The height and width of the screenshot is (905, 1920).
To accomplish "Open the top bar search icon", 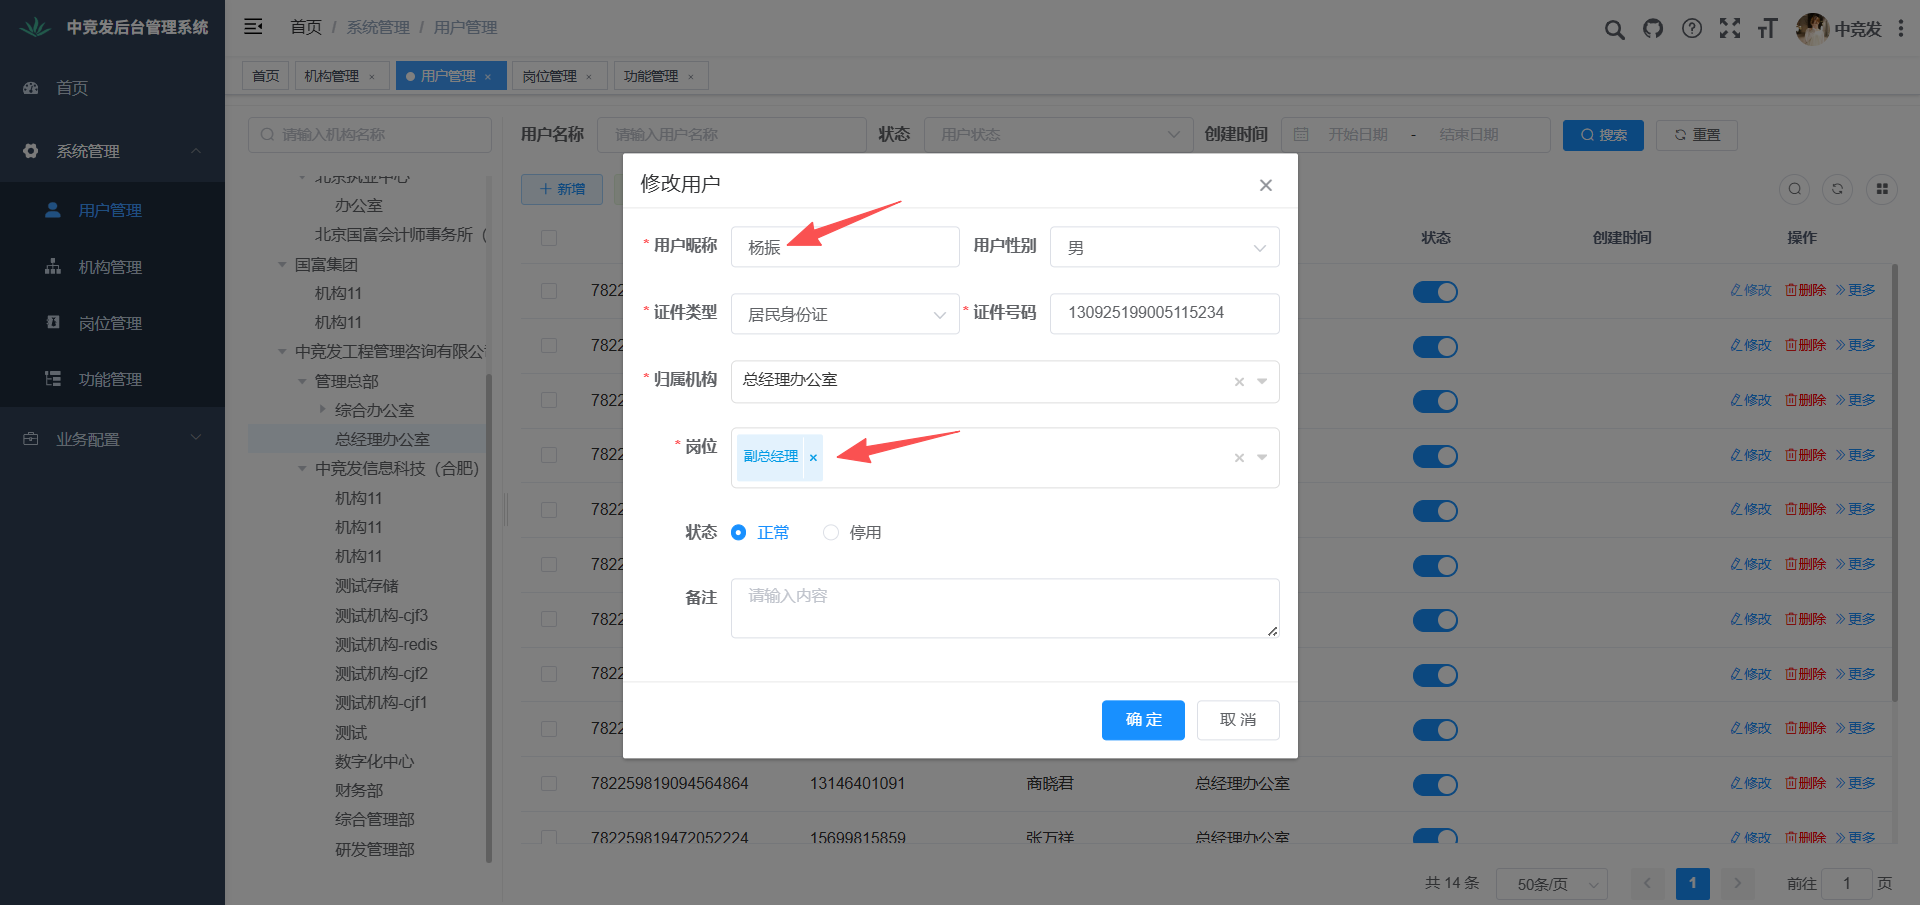I will [x=1614, y=29].
